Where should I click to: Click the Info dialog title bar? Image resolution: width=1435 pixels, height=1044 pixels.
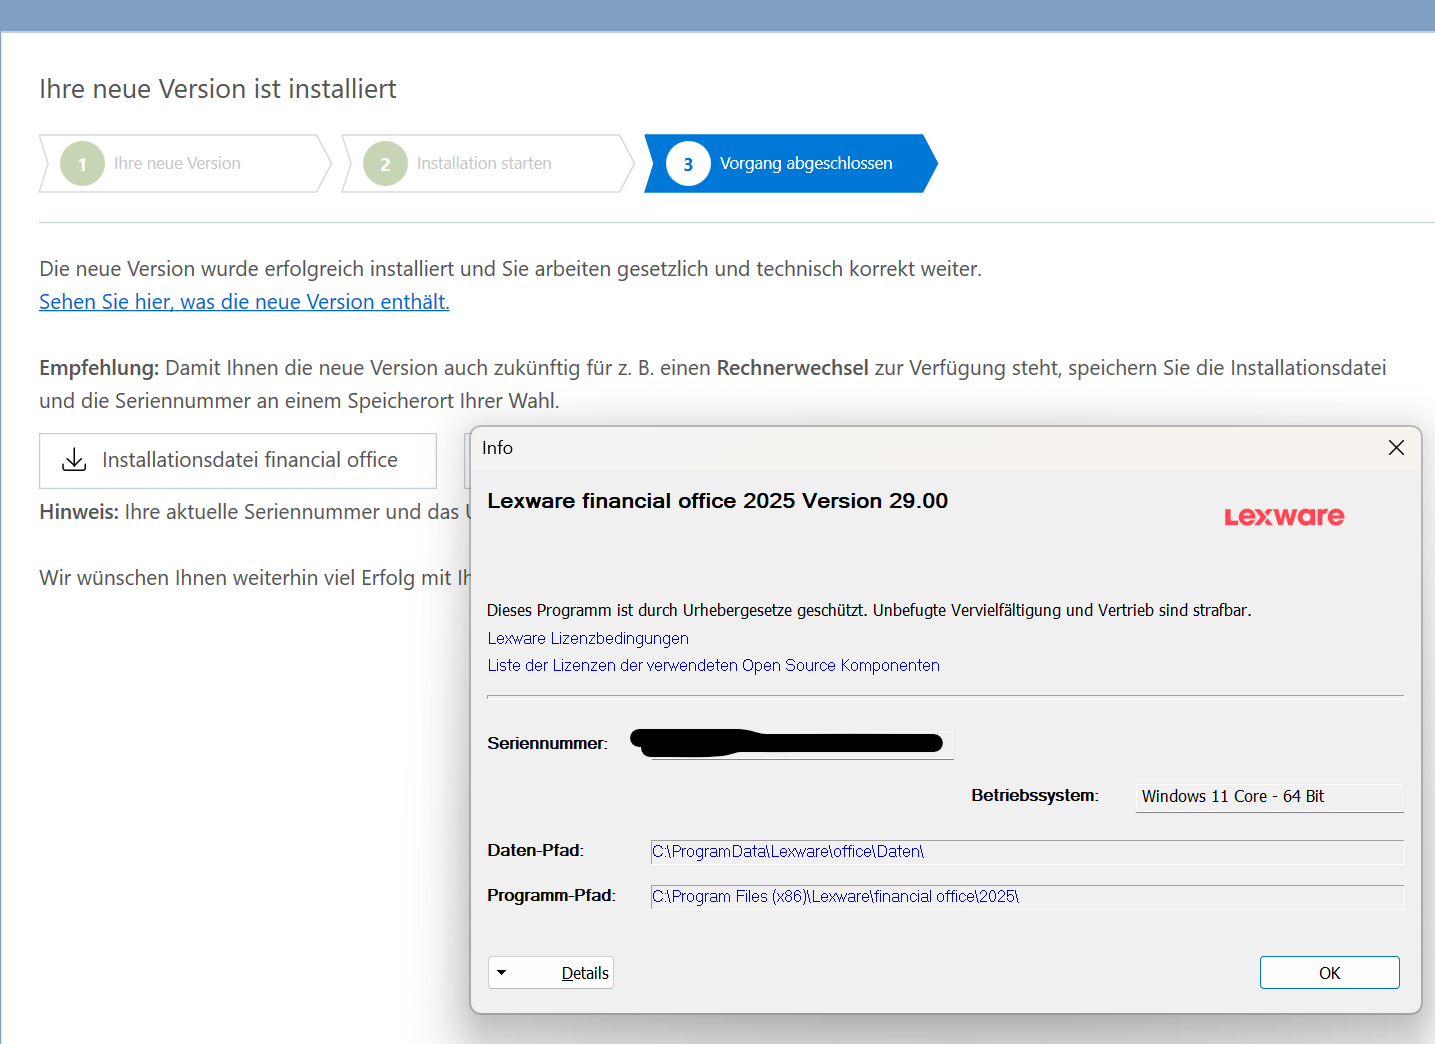pyautogui.click(x=900, y=448)
